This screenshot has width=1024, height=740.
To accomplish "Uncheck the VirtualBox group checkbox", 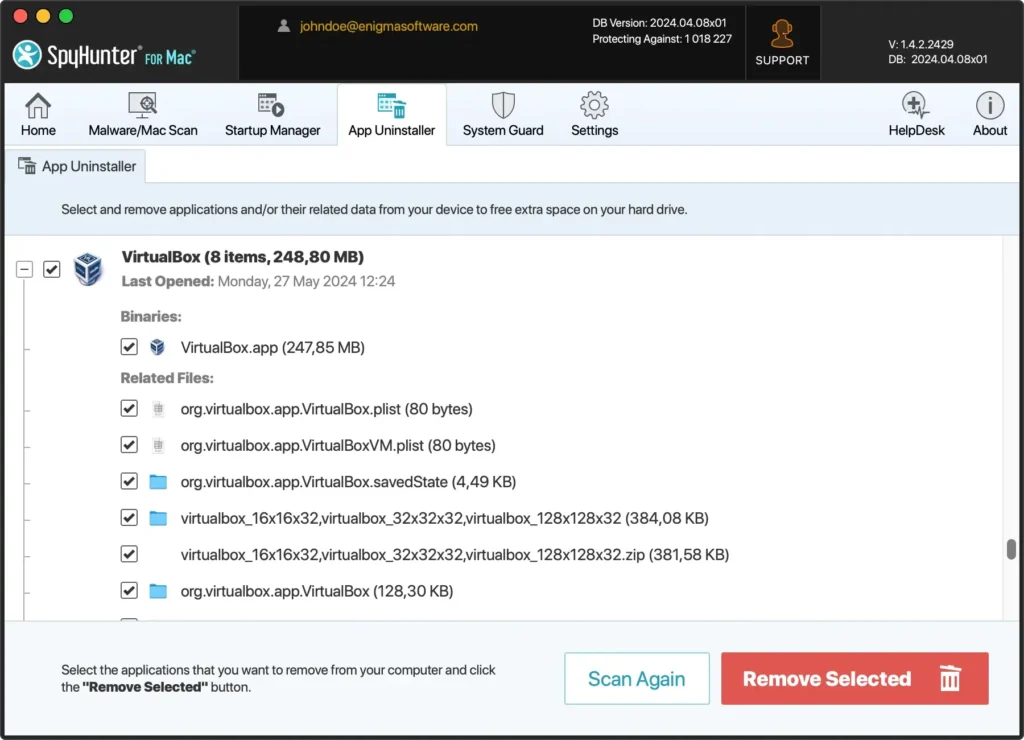I will point(52,269).
